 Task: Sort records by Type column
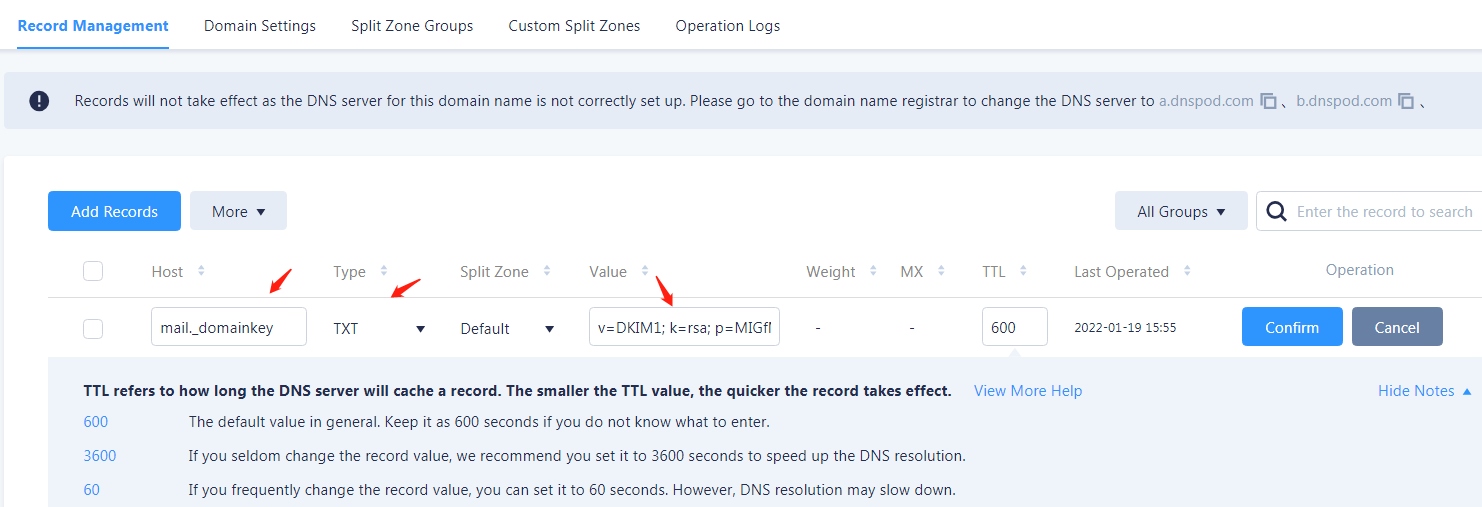(x=384, y=271)
